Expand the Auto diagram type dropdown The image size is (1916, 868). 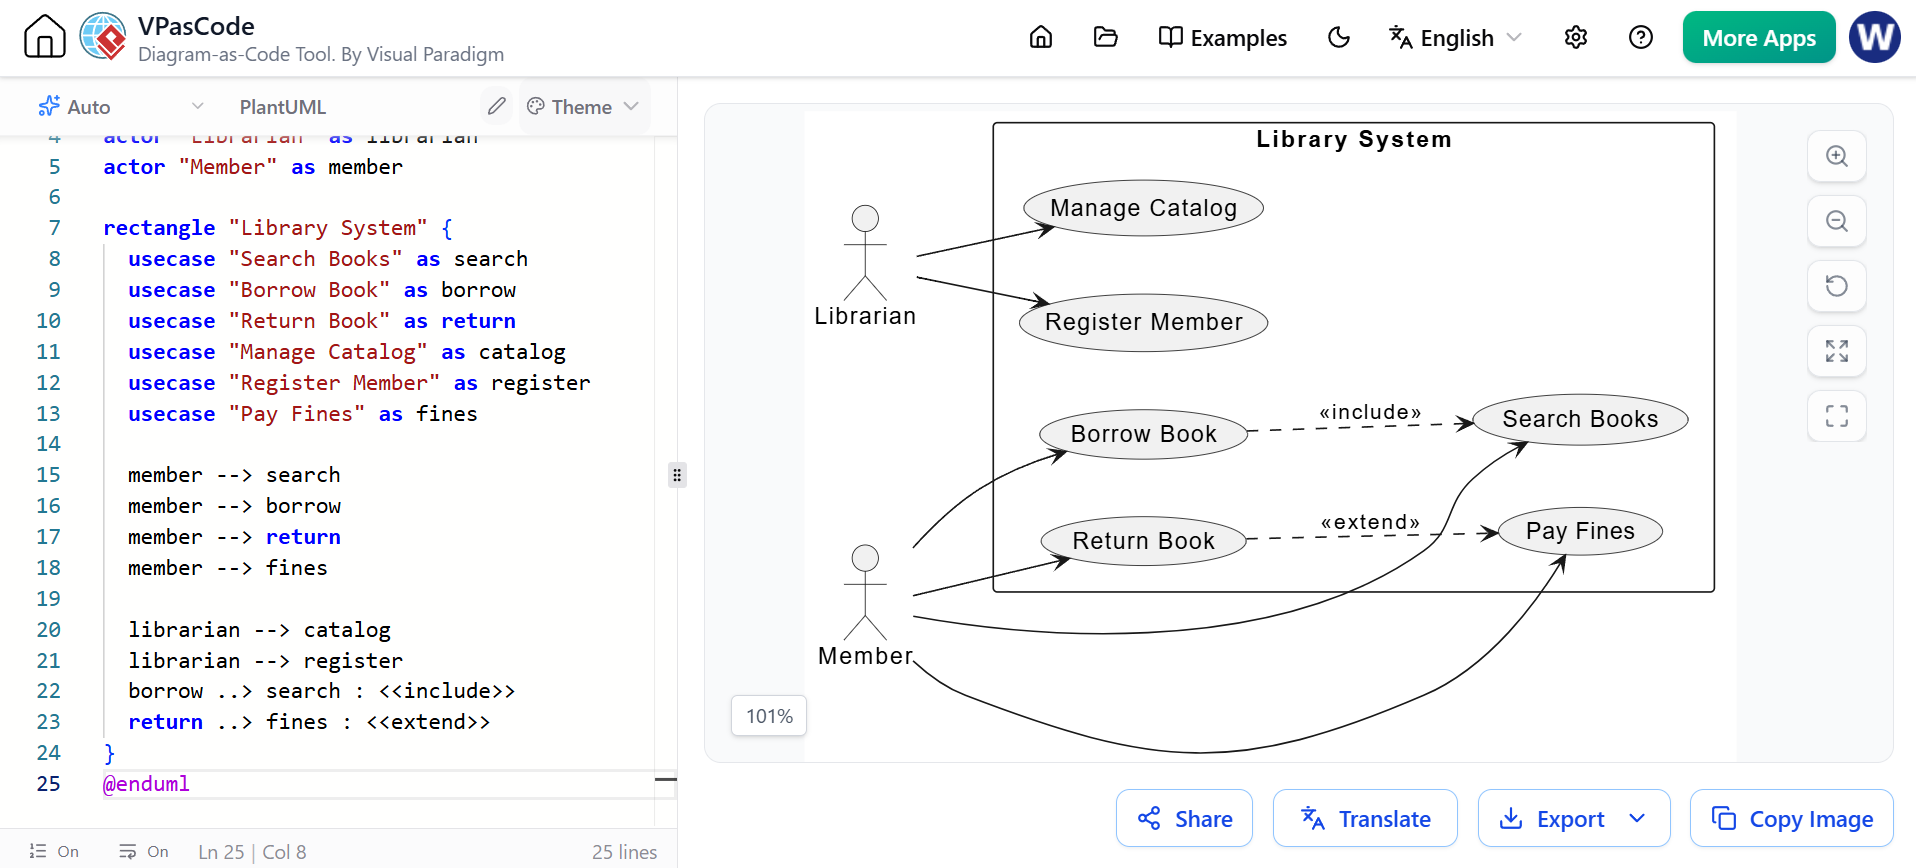[120, 106]
